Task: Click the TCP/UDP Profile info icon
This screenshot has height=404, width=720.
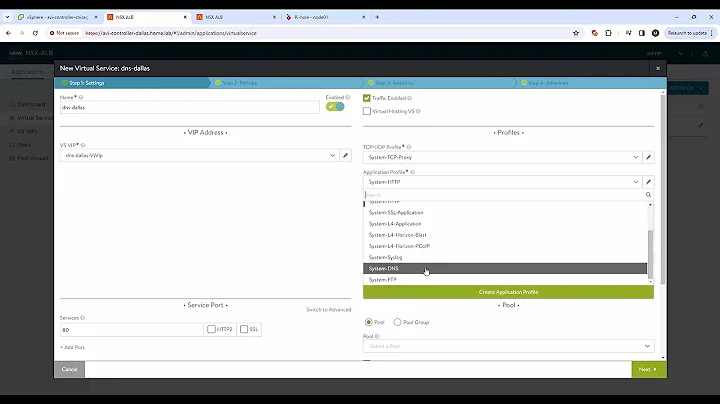Action: click(409, 147)
